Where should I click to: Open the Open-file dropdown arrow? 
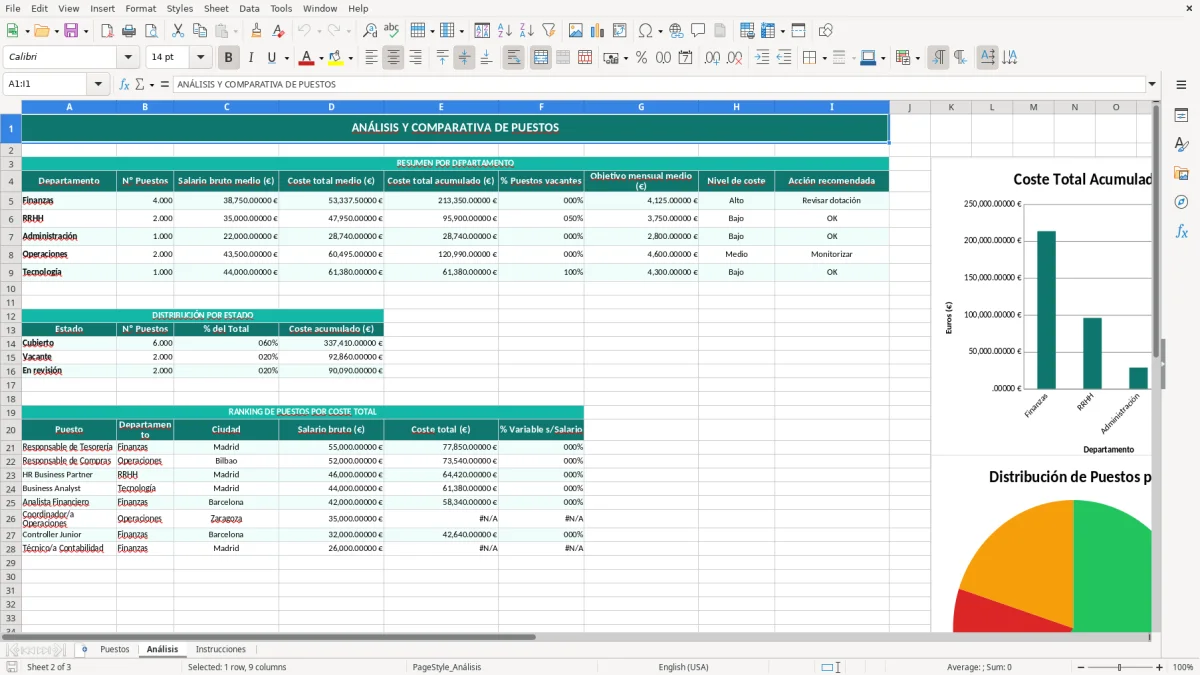click(x=55, y=31)
